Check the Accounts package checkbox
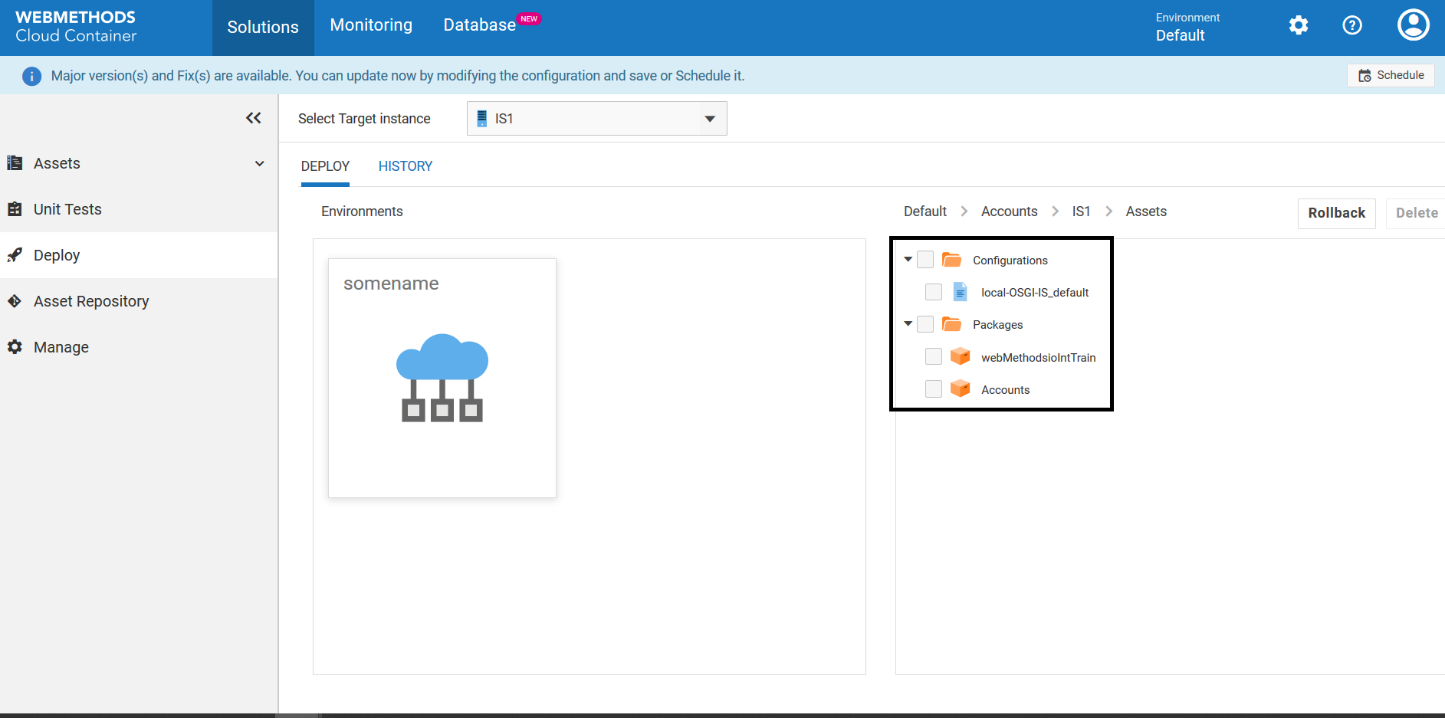The height and width of the screenshot is (718, 1445). pyautogui.click(x=933, y=389)
